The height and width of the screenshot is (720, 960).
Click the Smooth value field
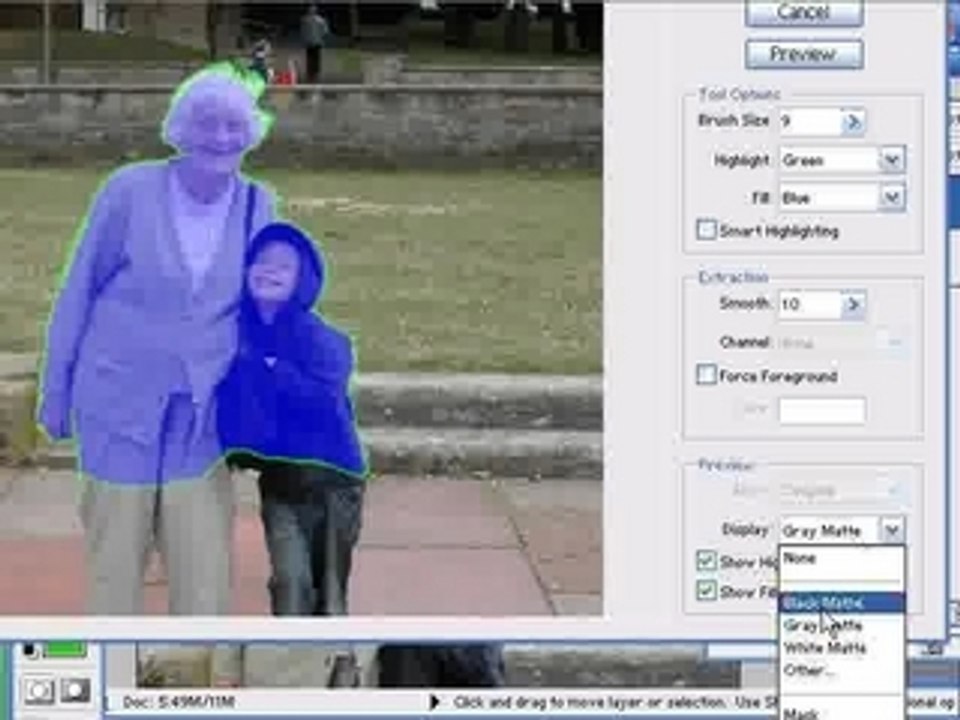click(809, 304)
